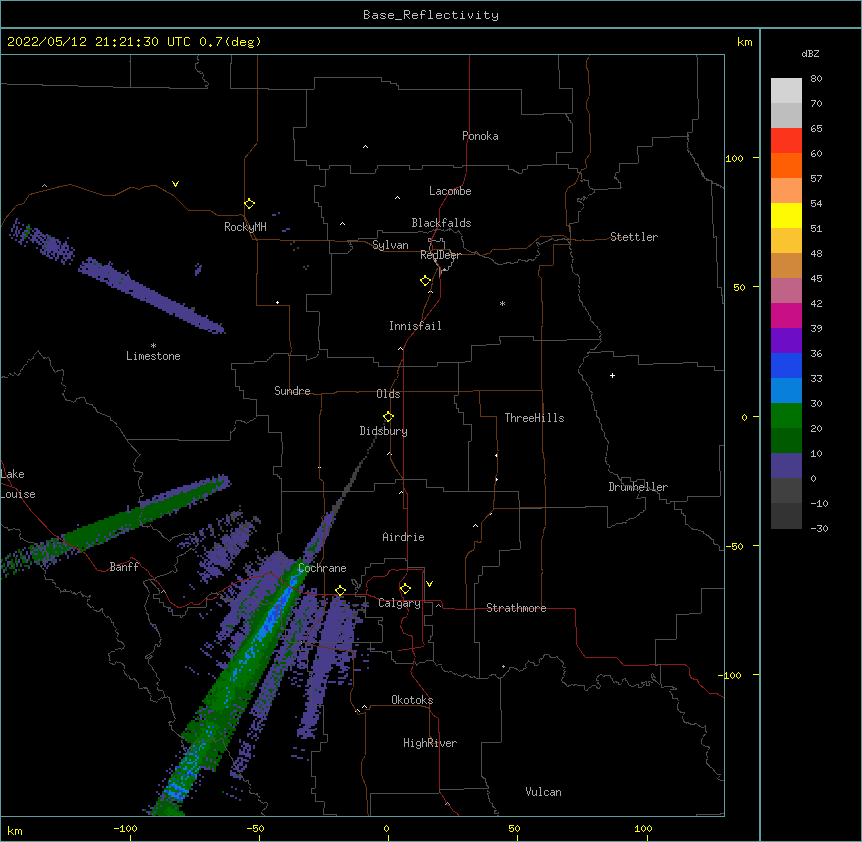Click the Olds town label
Viewport: 862px width, 842px height.
tap(388, 394)
